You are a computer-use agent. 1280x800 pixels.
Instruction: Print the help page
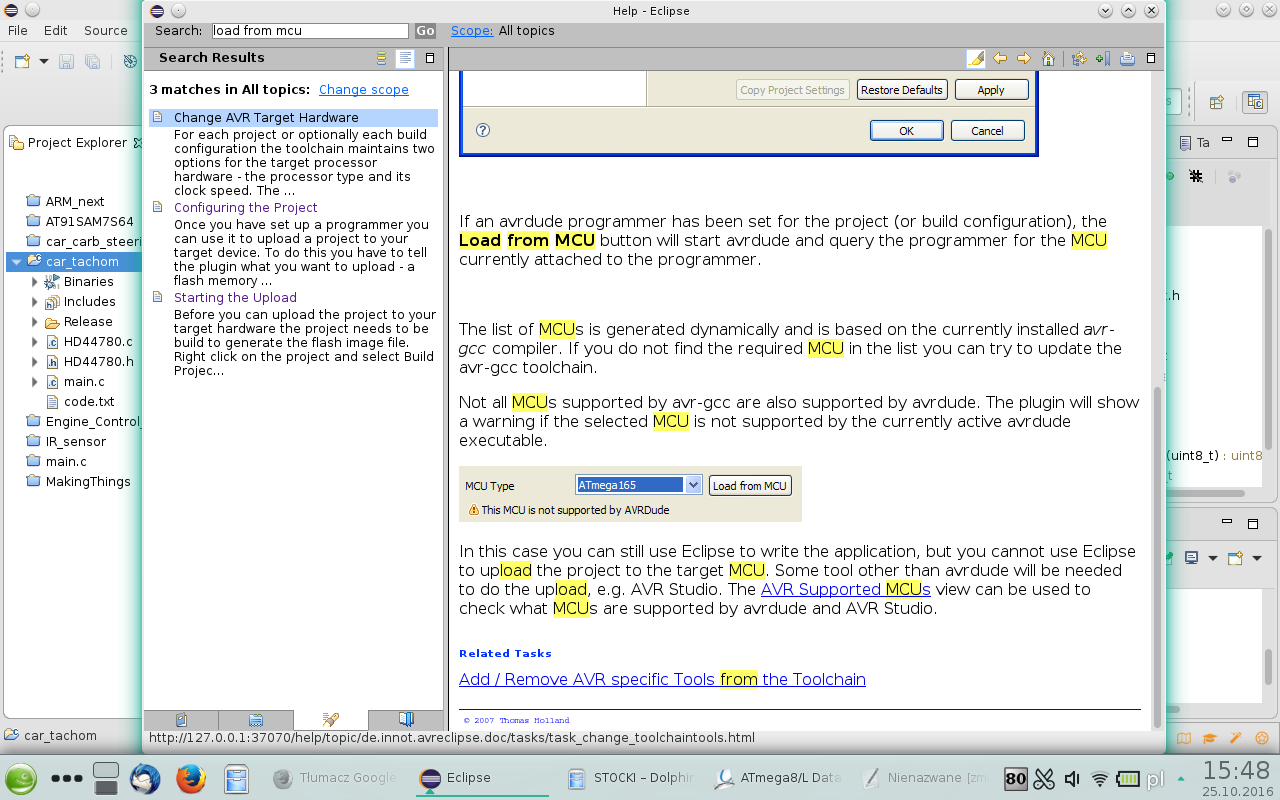coord(1127,58)
